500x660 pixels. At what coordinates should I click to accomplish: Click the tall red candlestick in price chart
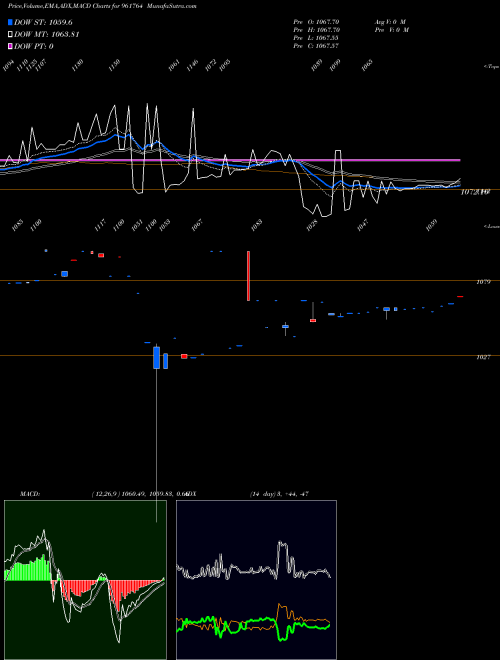point(248,276)
